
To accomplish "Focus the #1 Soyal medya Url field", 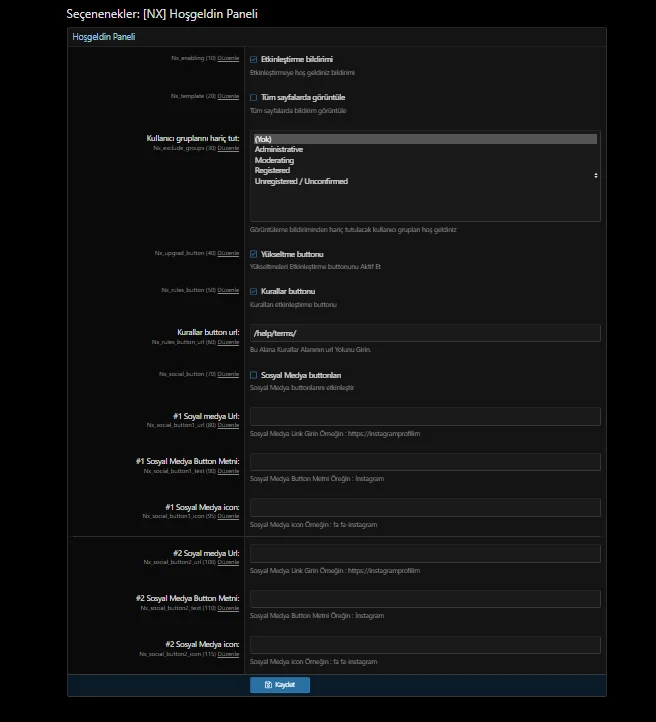I will pyautogui.click(x=425, y=416).
